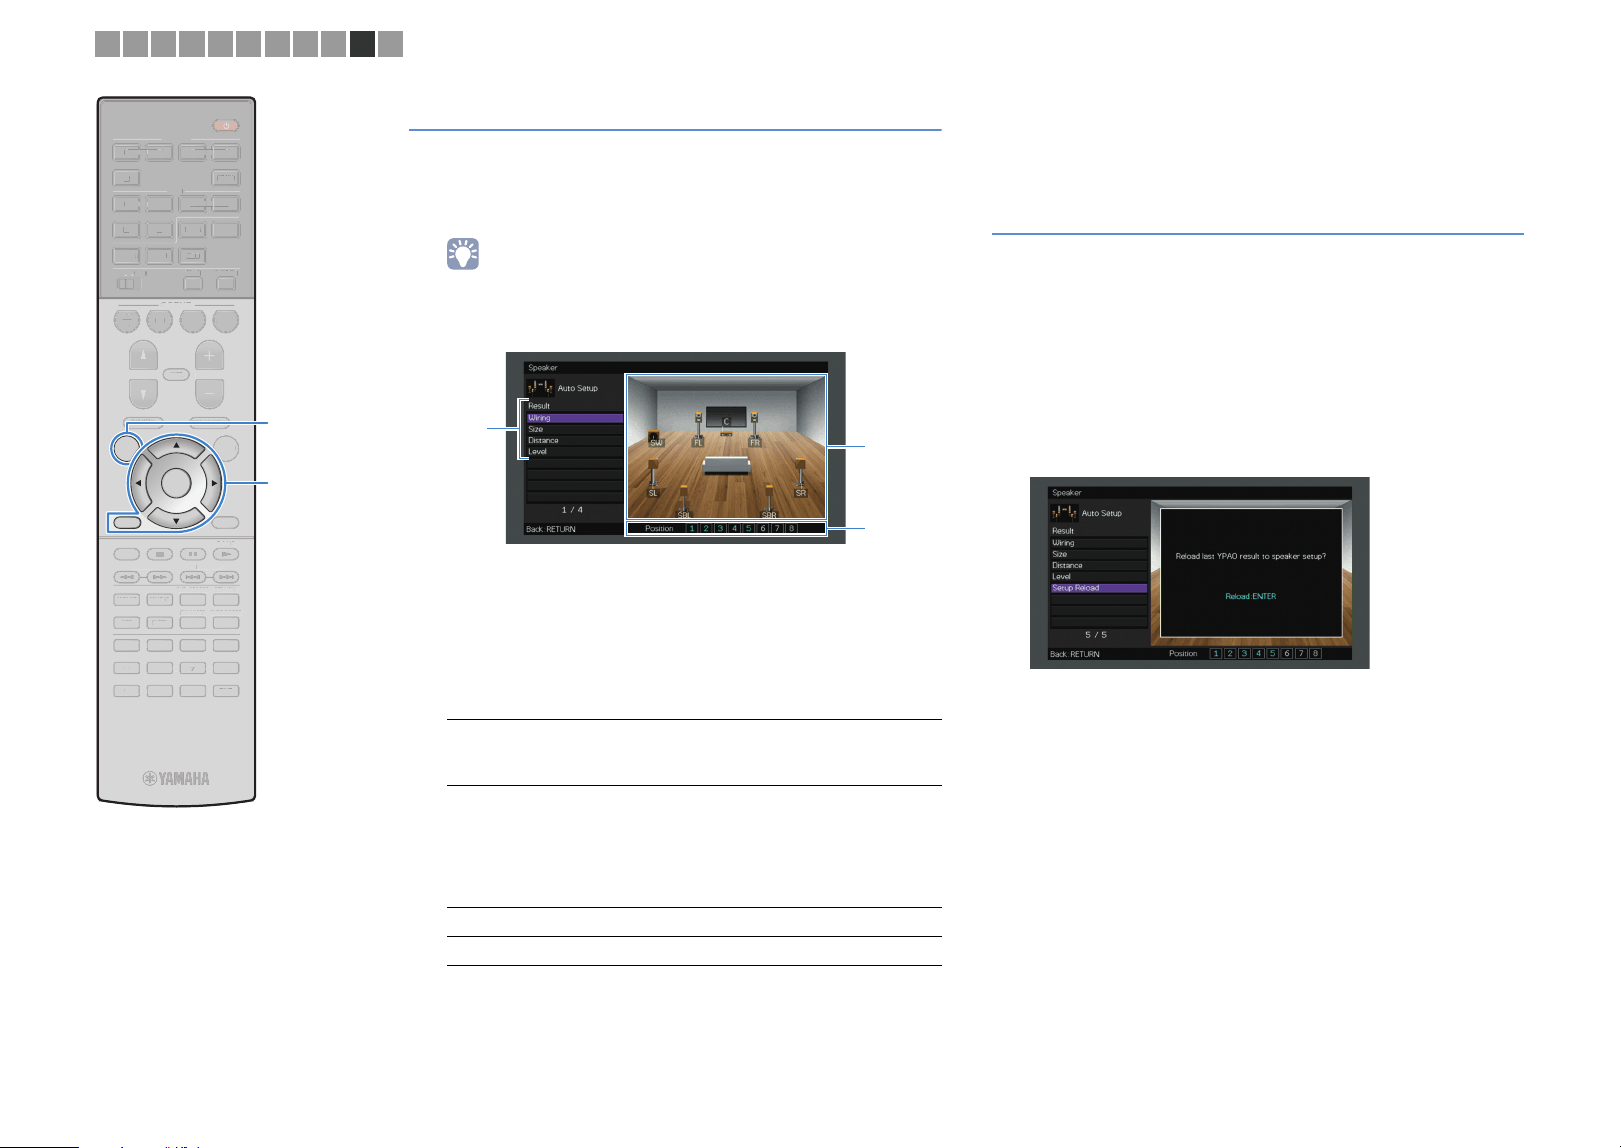Tap the cursor up arrow on remote
The height and width of the screenshot is (1148, 1621).
[176, 445]
